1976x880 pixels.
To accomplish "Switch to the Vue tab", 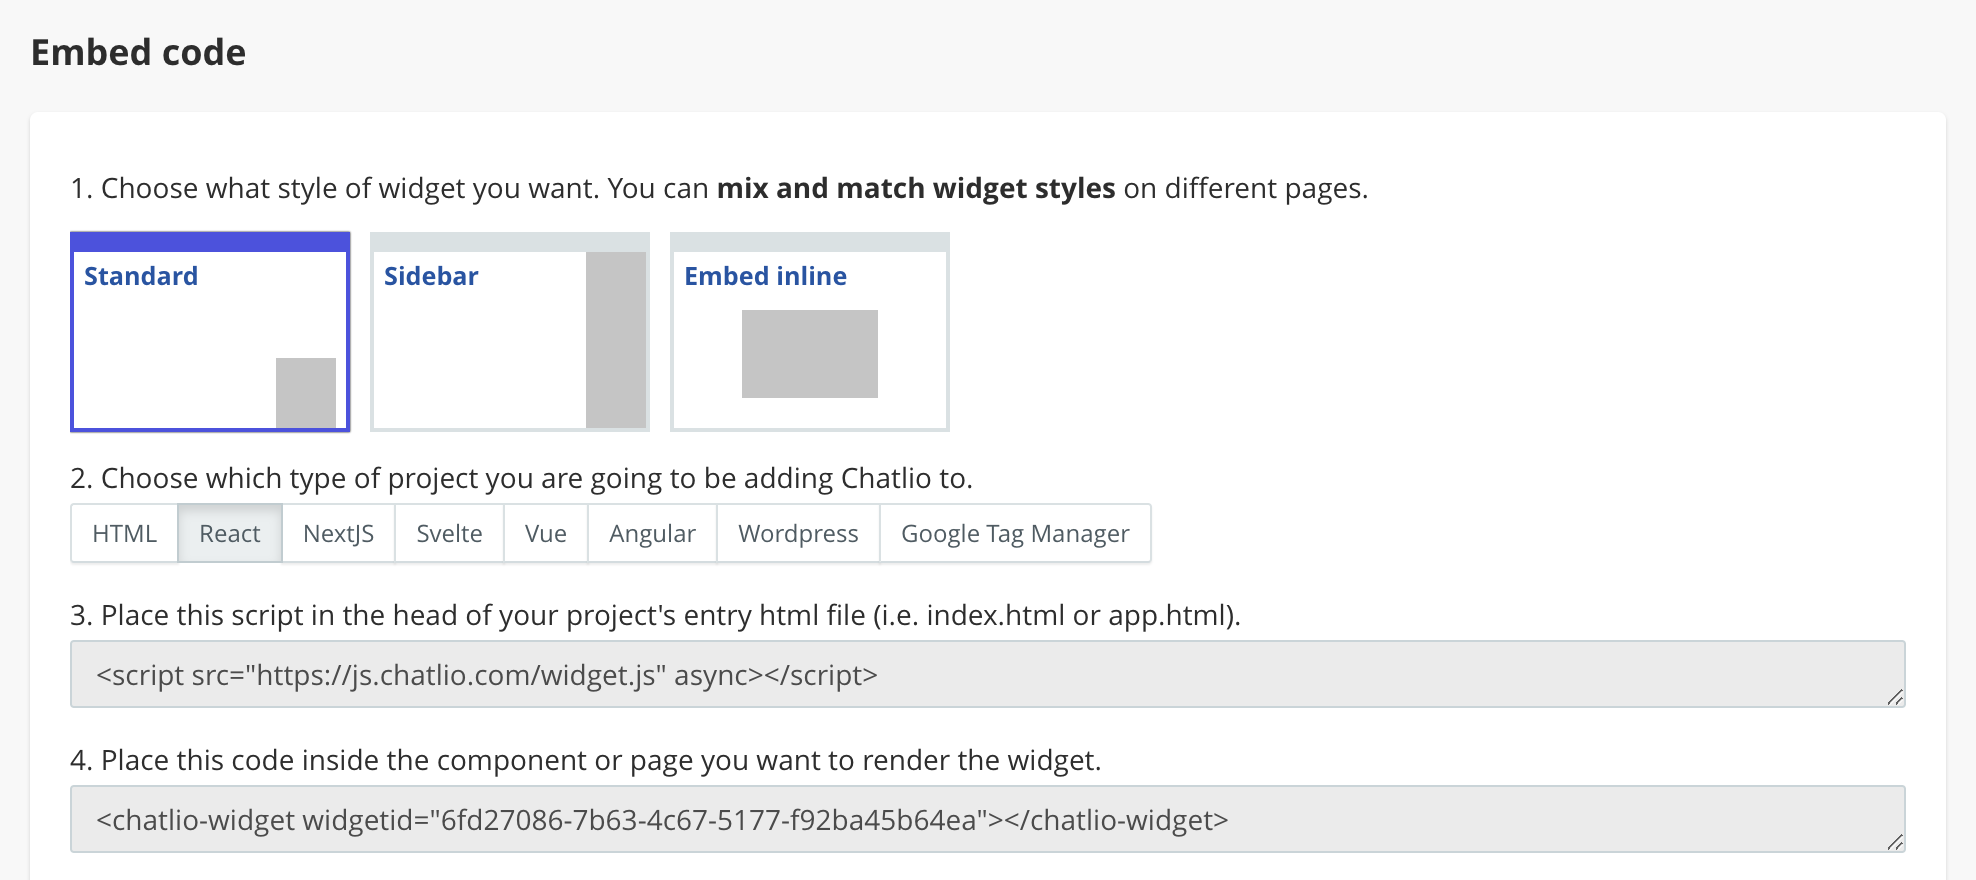I will point(546,534).
